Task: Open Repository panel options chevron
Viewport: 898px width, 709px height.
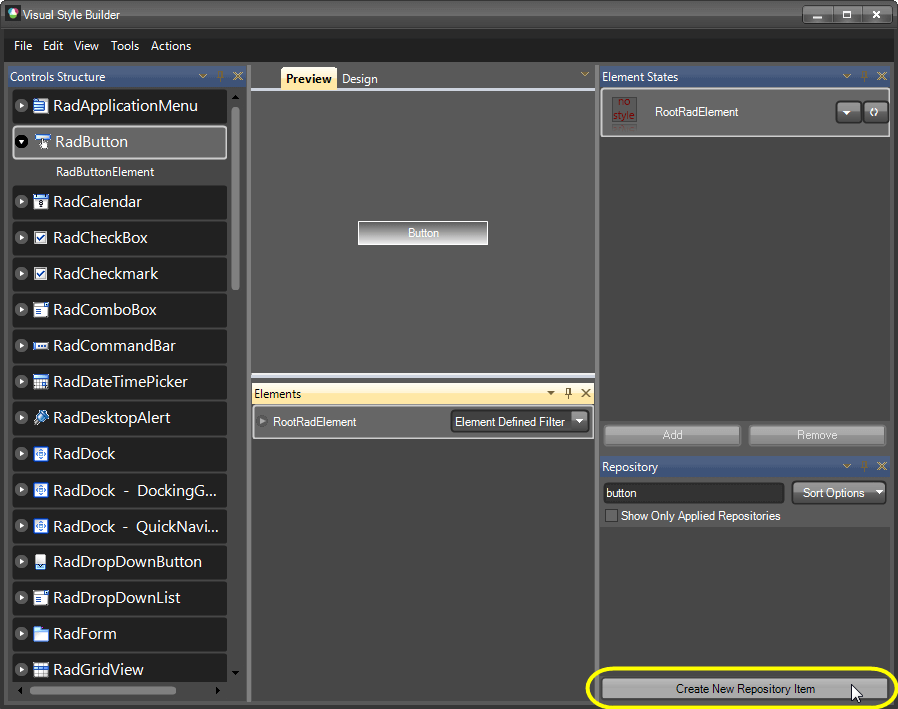Action: tap(847, 466)
